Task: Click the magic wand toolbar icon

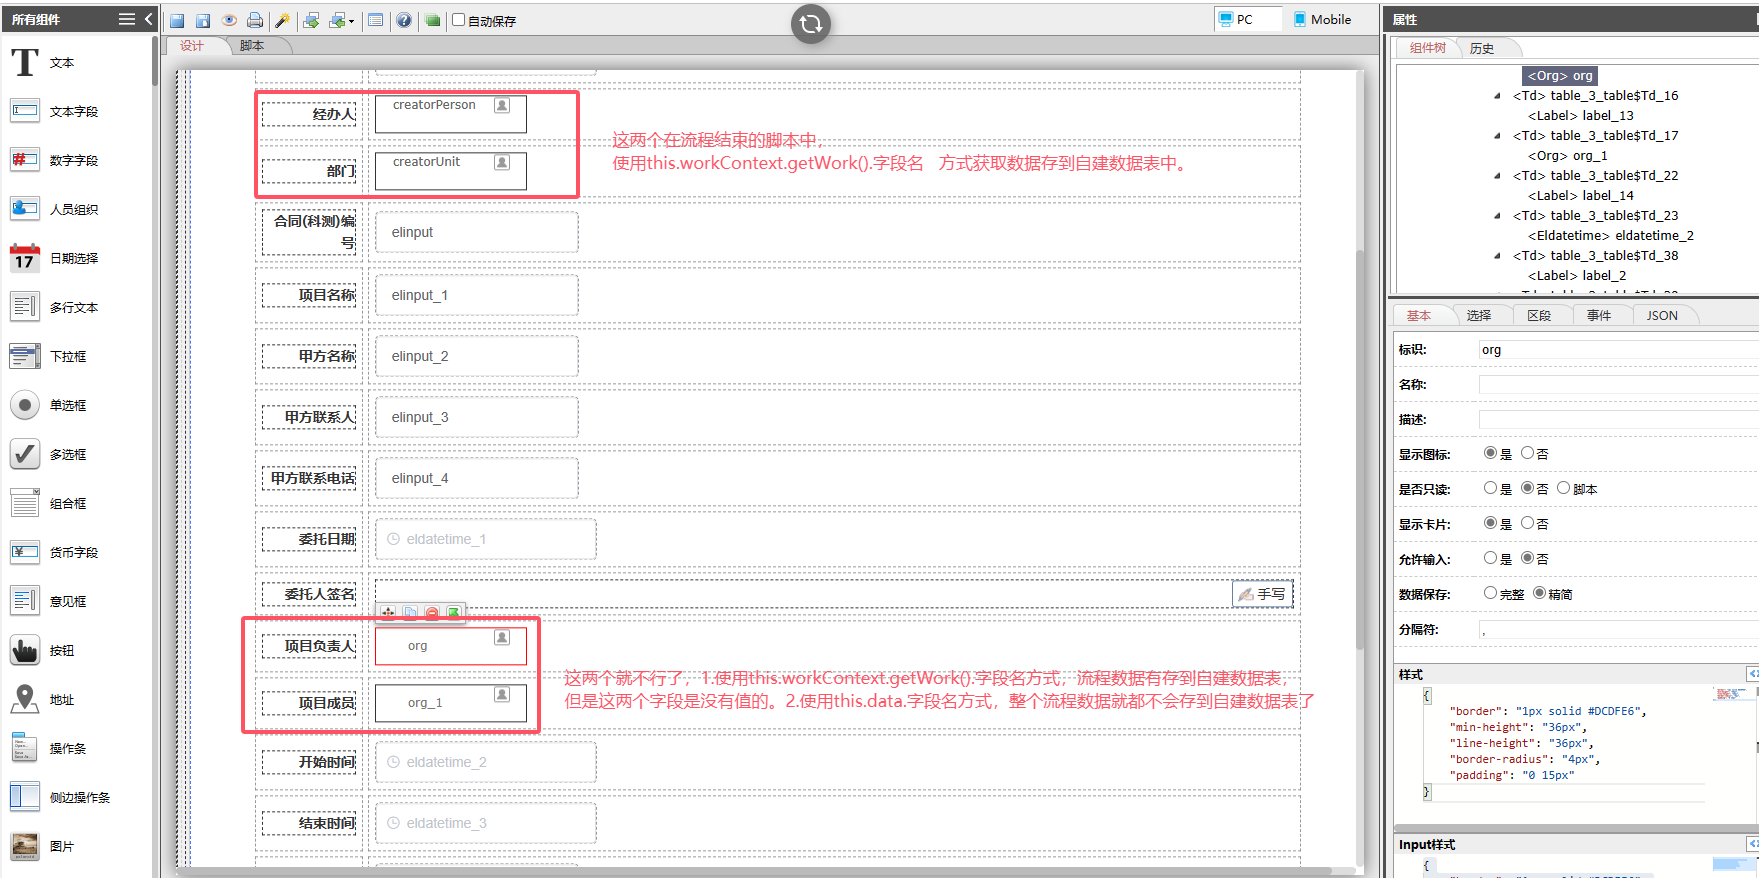Action: pos(282,20)
